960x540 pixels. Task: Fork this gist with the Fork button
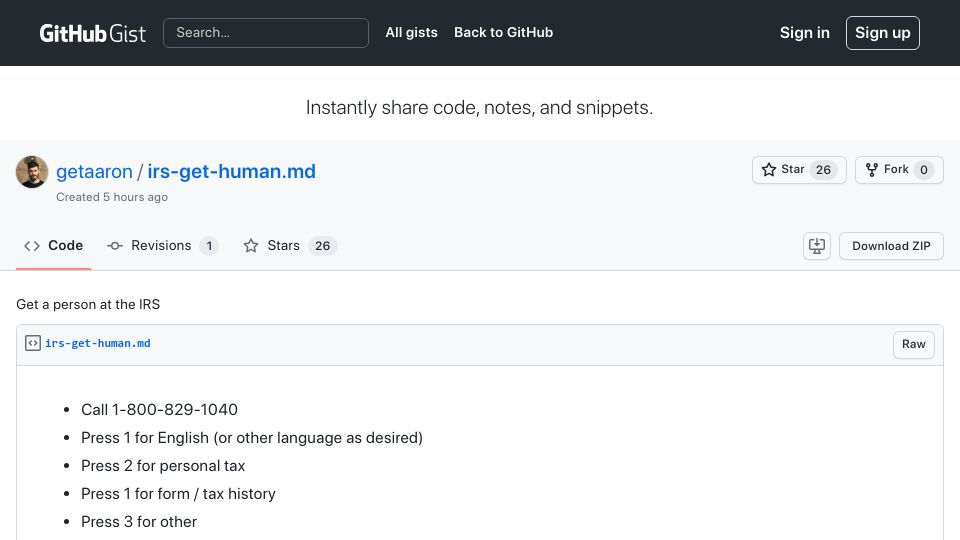click(x=899, y=170)
